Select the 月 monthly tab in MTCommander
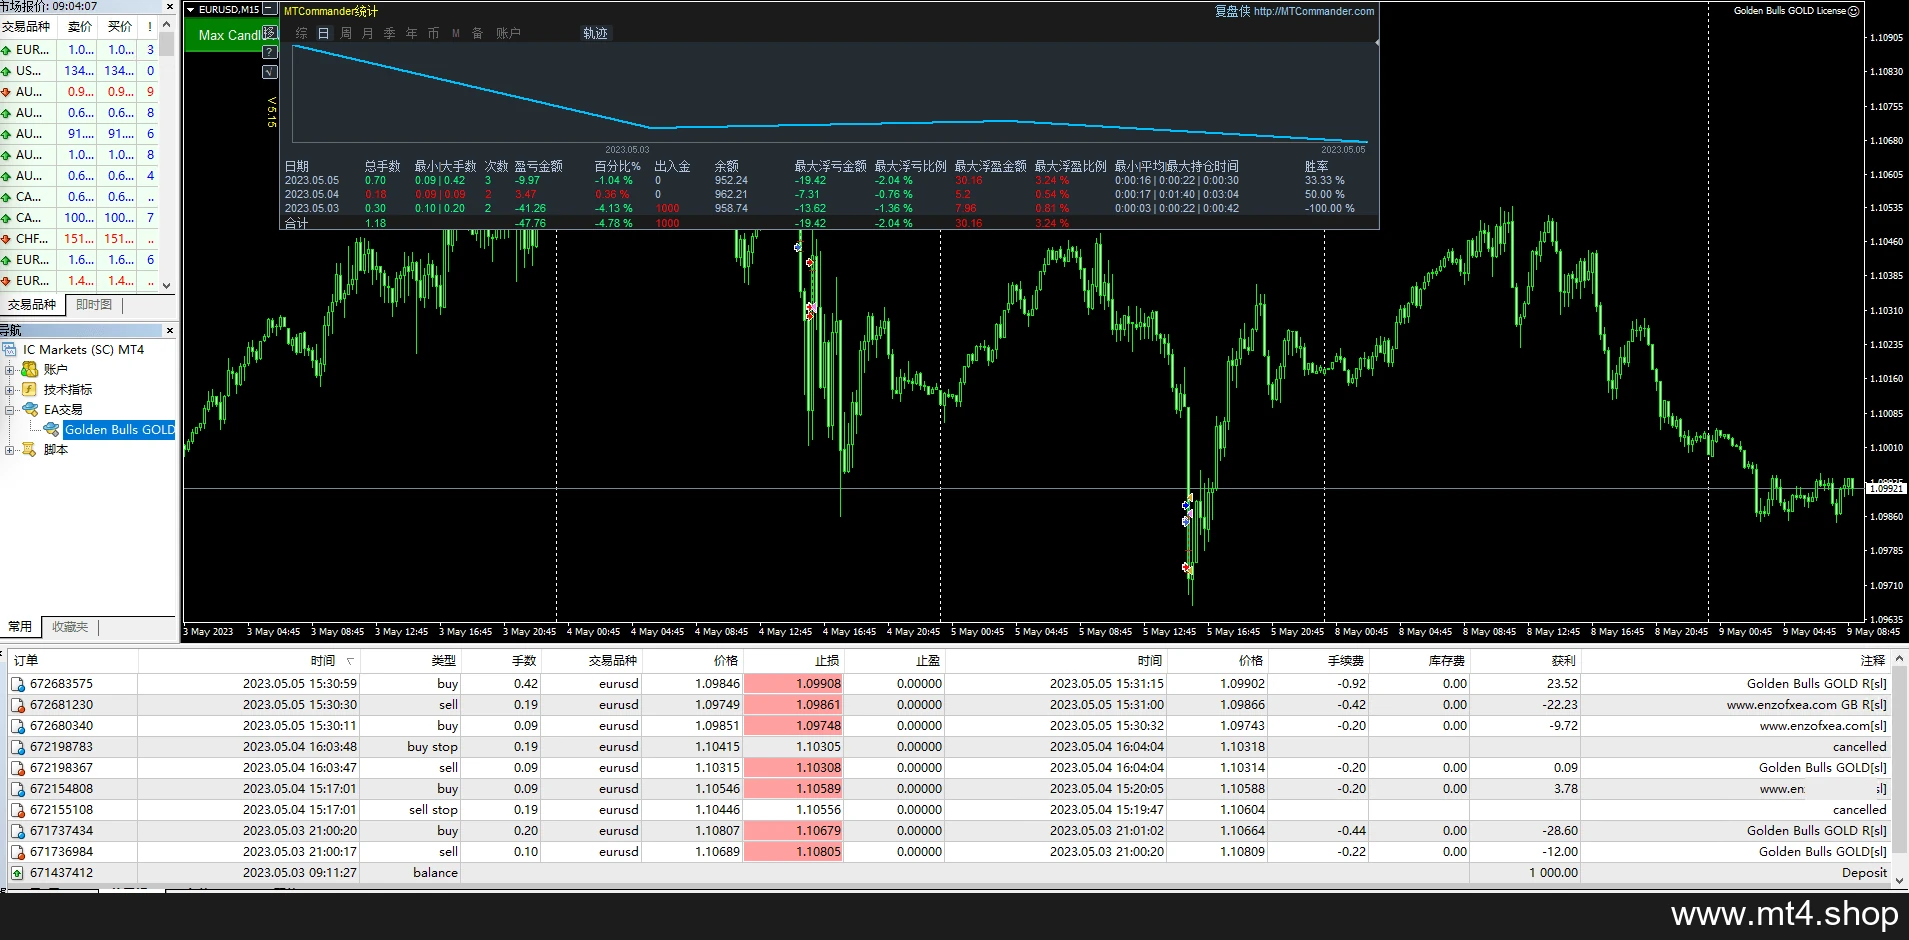Screen dimensions: 1909x940 (x=368, y=33)
